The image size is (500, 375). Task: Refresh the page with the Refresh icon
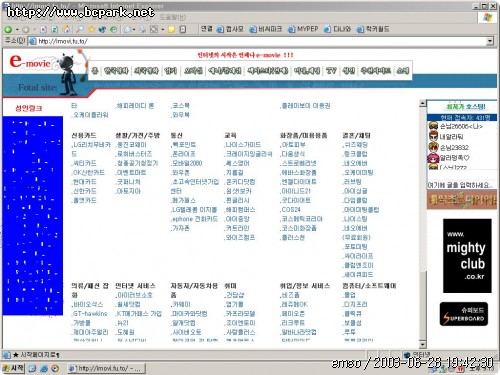point(54,29)
